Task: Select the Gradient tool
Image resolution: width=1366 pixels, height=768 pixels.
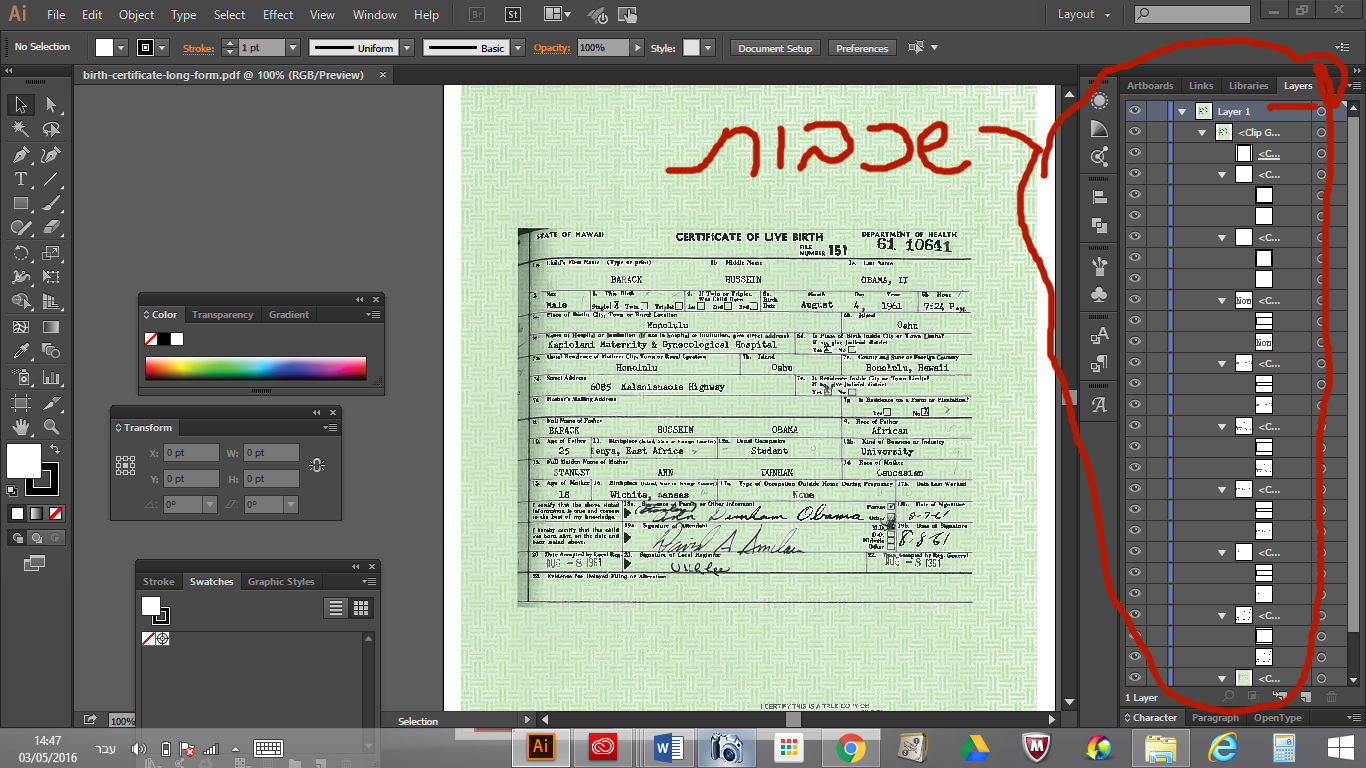Action: (x=51, y=327)
